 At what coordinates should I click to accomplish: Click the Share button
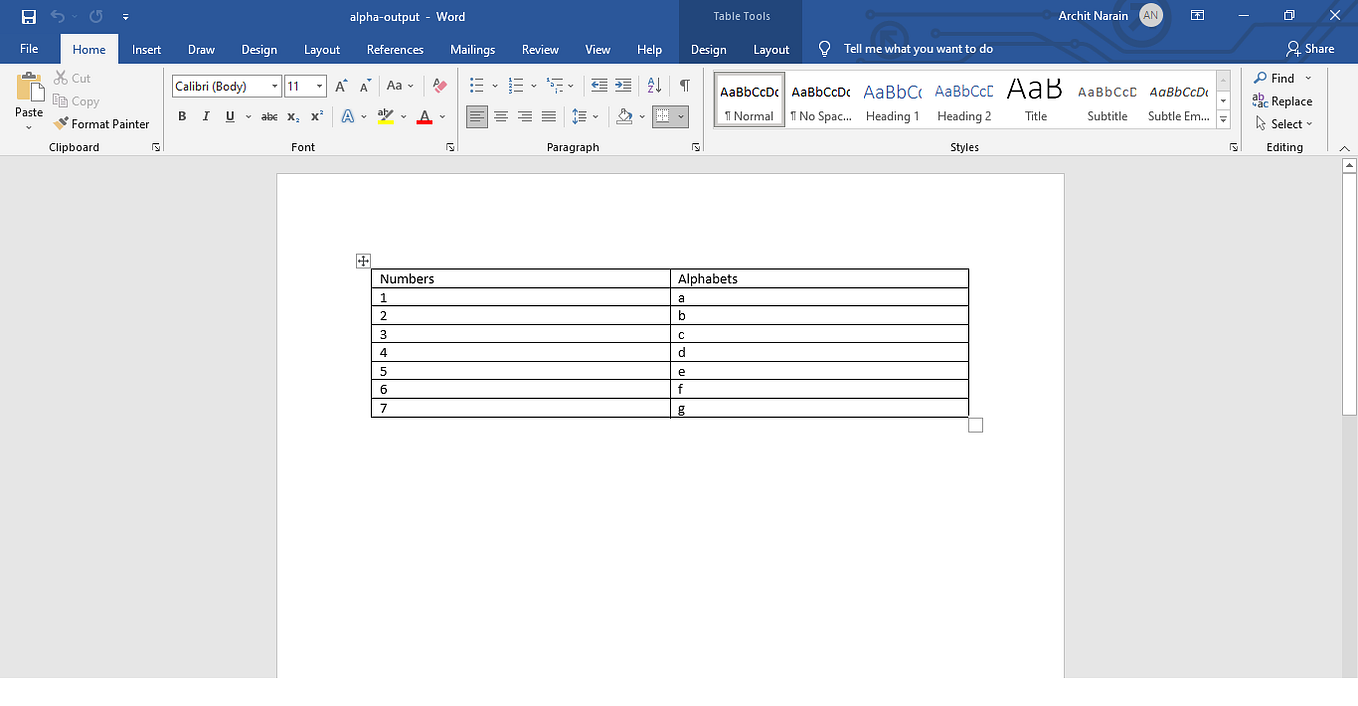point(1311,48)
